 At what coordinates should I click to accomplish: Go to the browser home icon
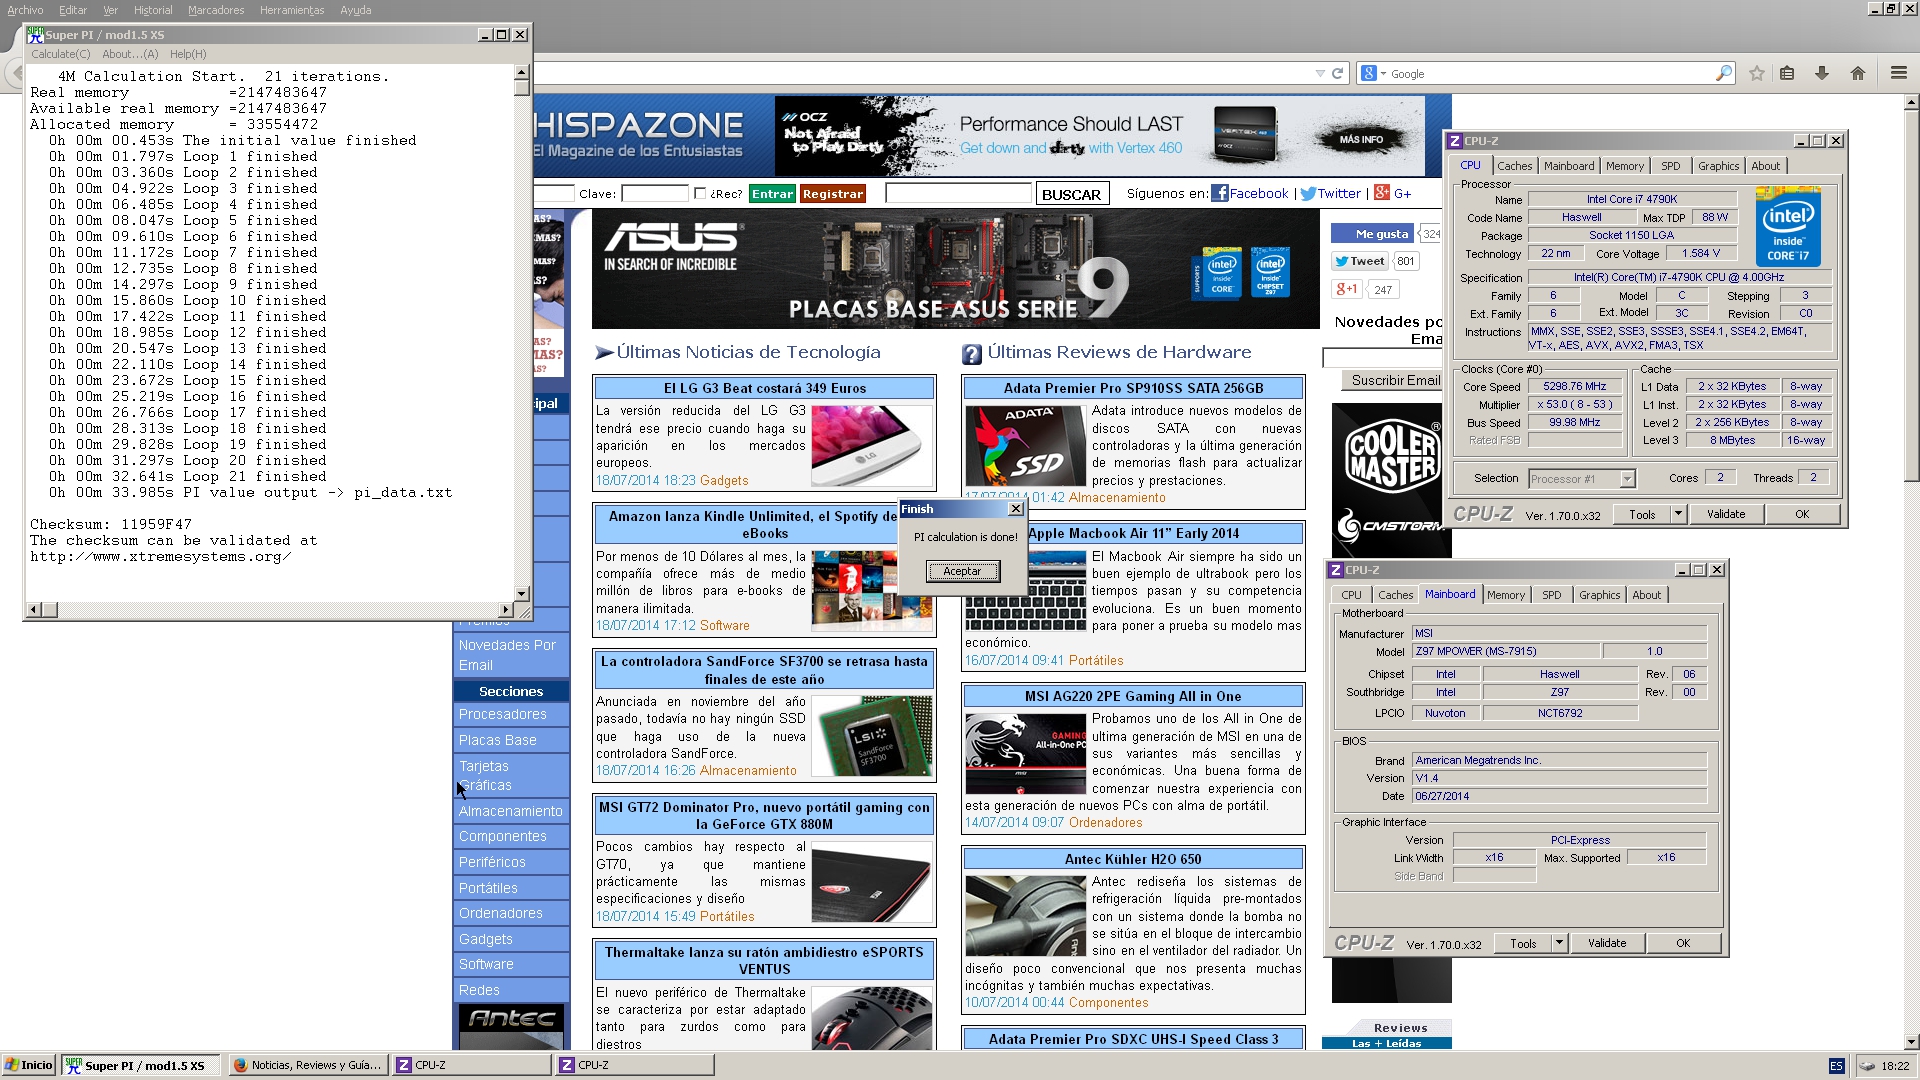coord(1858,73)
